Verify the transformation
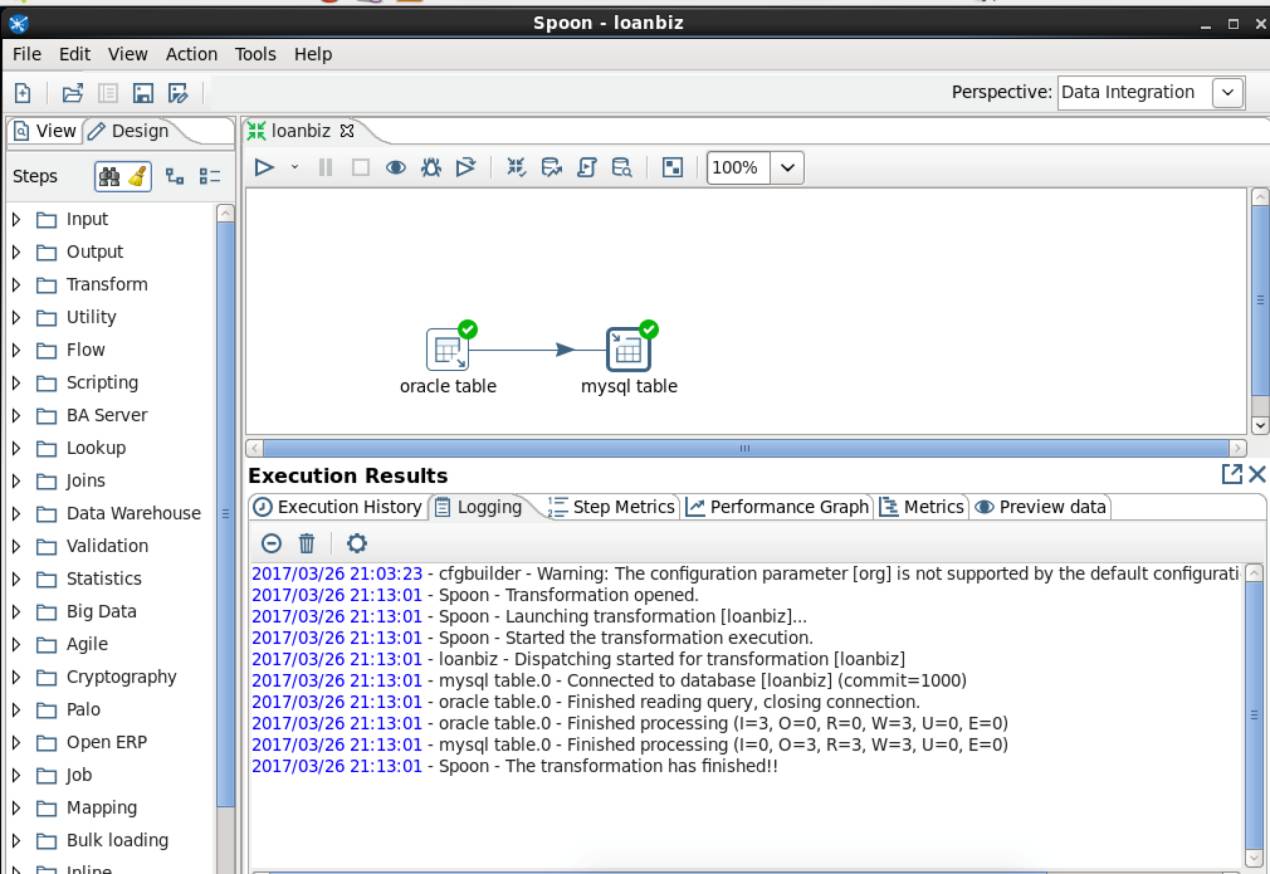Screen dimensions: 1270x874 pyautogui.click(x=517, y=167)
